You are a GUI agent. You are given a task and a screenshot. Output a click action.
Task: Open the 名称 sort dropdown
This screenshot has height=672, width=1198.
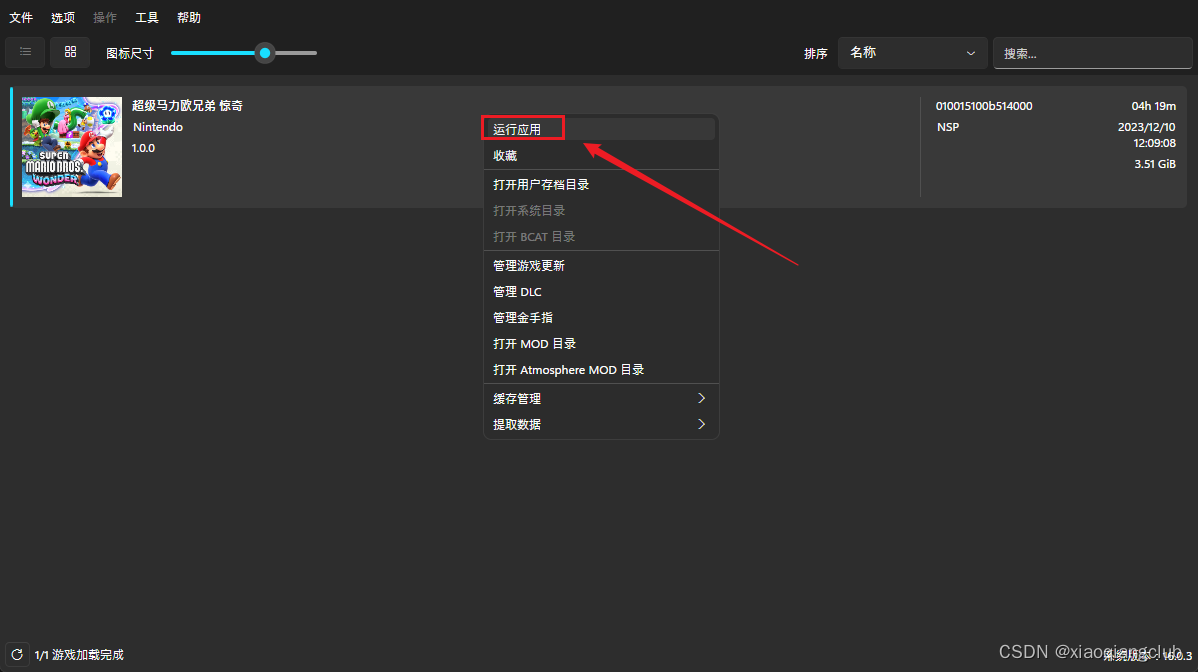pyautogui.click(x=912, y=53)
